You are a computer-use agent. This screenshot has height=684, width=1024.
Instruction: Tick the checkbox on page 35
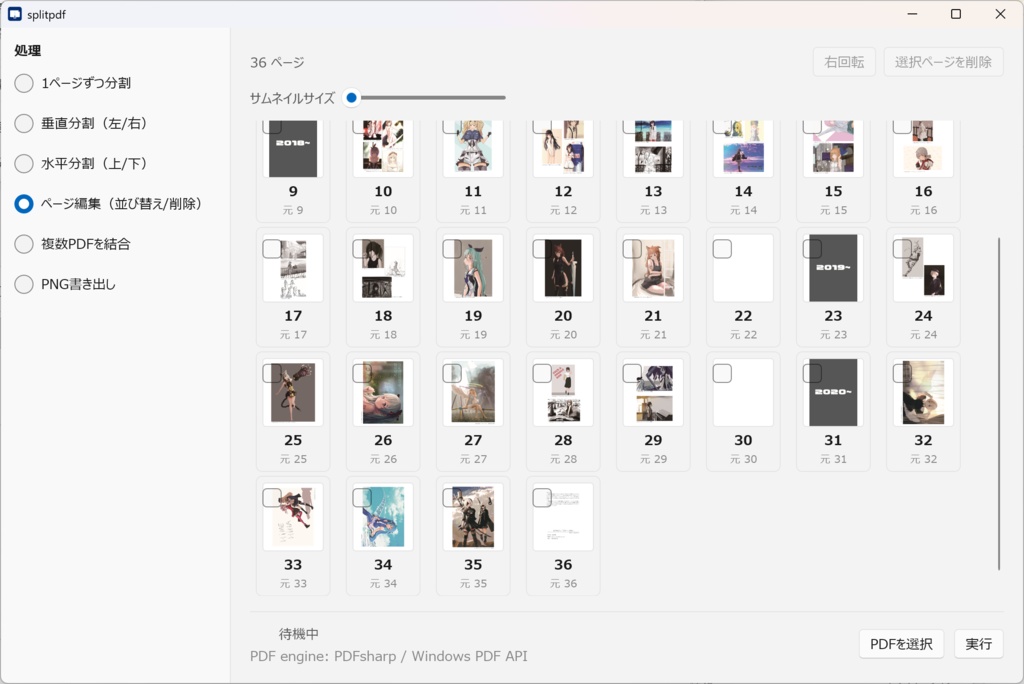click(452, 498)
